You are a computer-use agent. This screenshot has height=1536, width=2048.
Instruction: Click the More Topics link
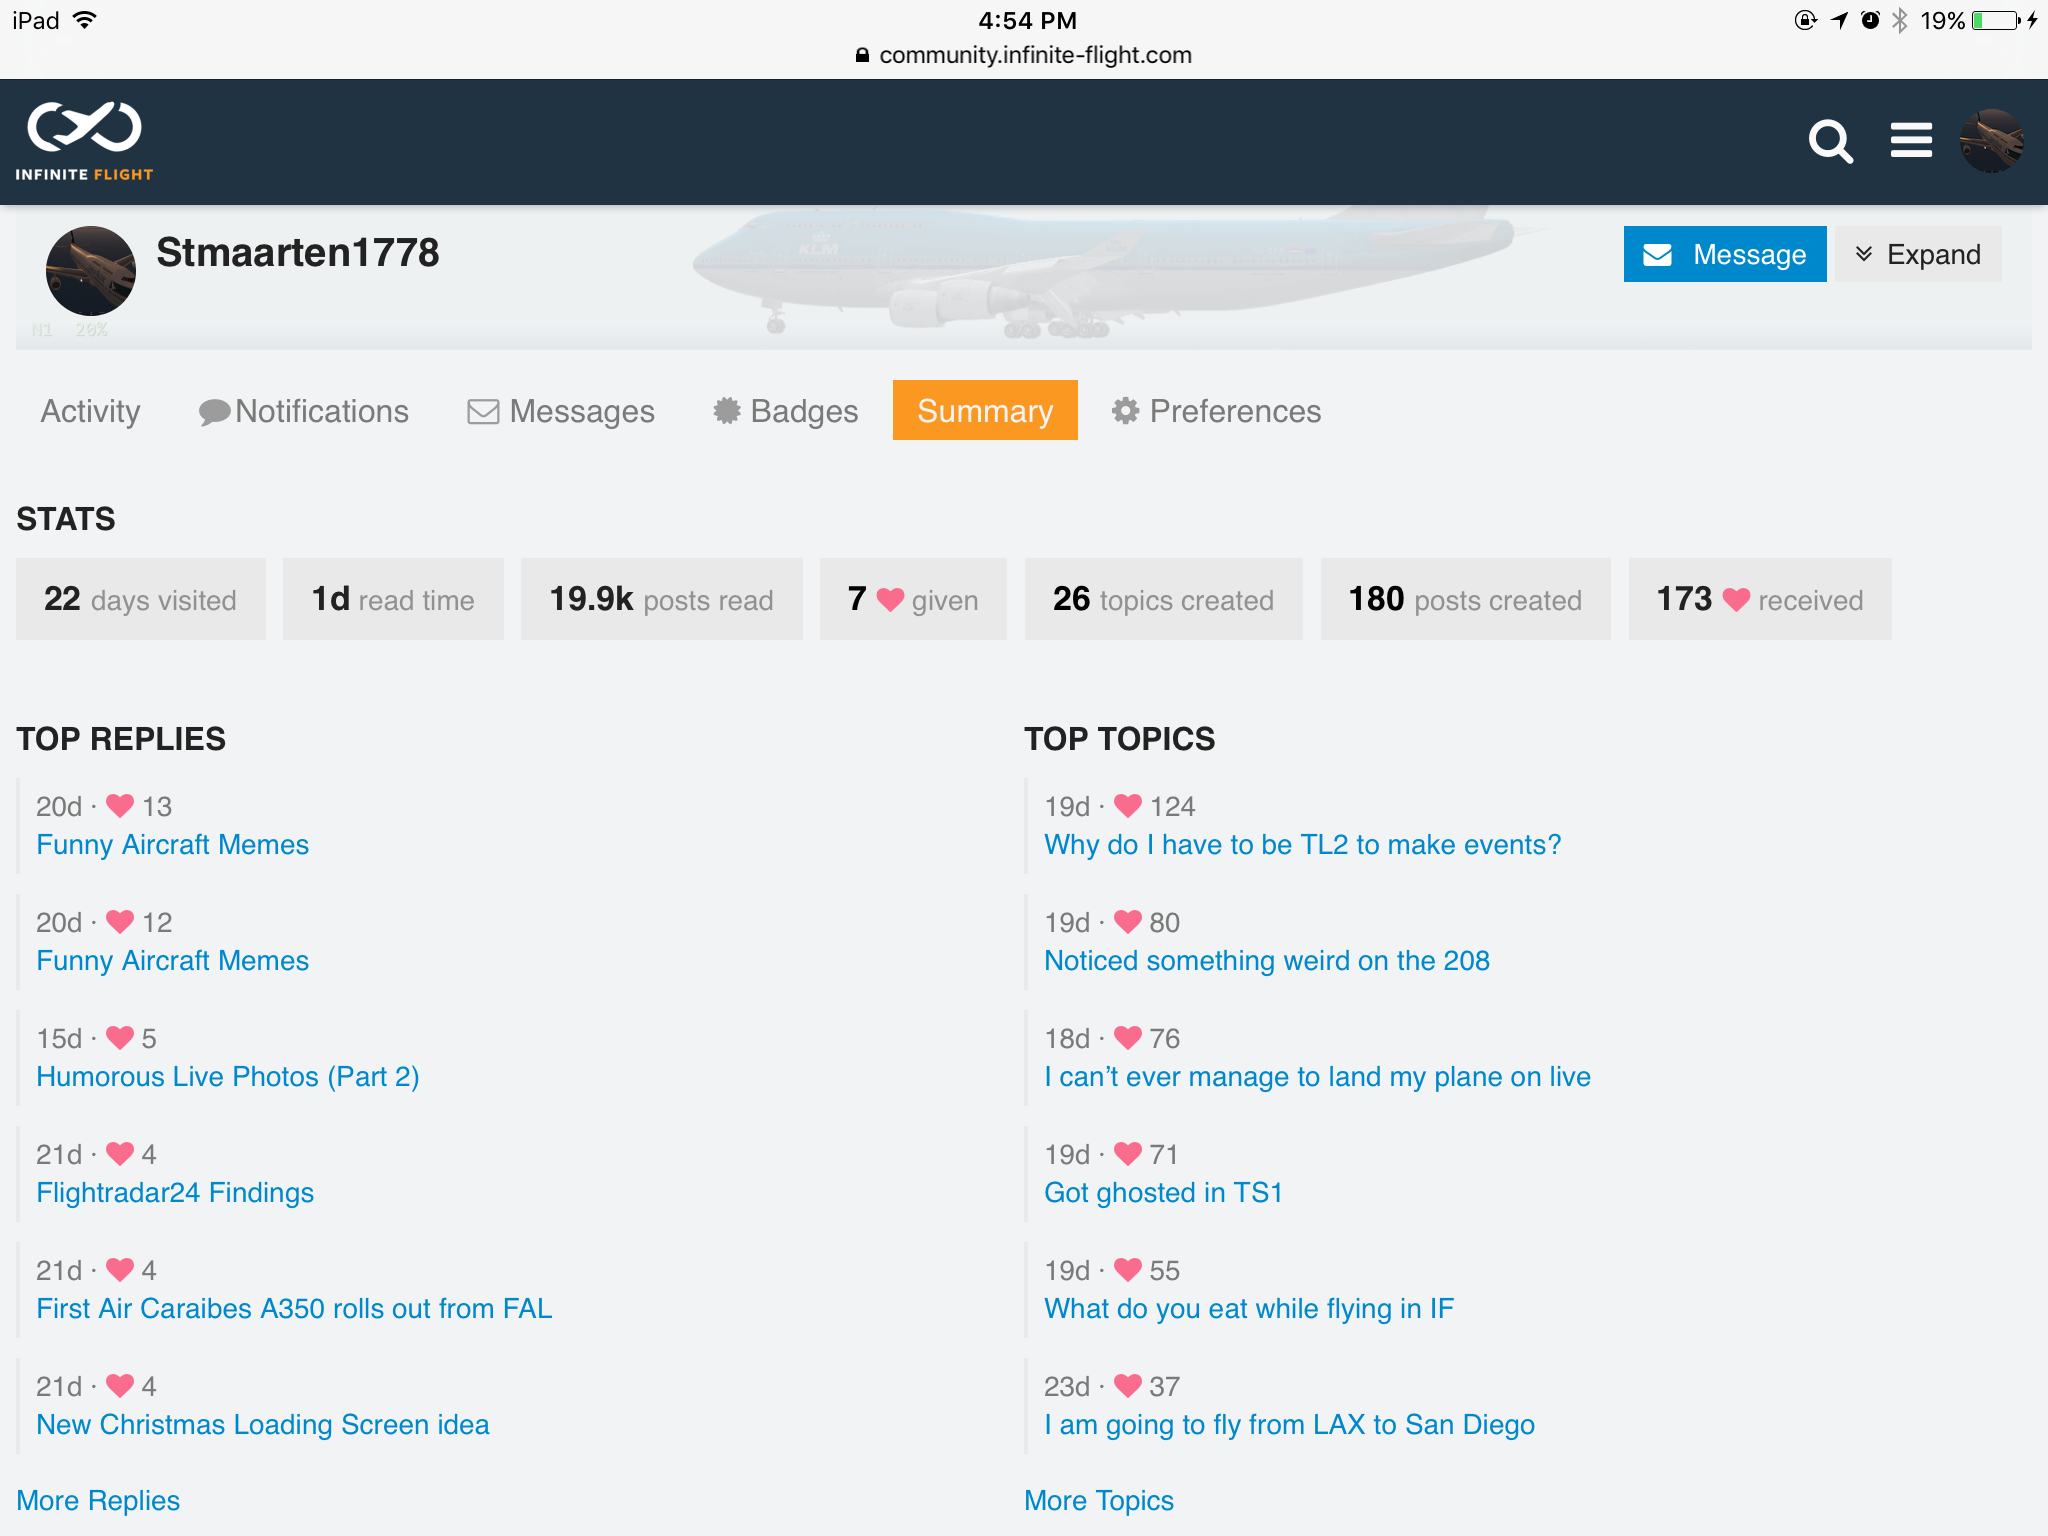click(1099, 1500)
